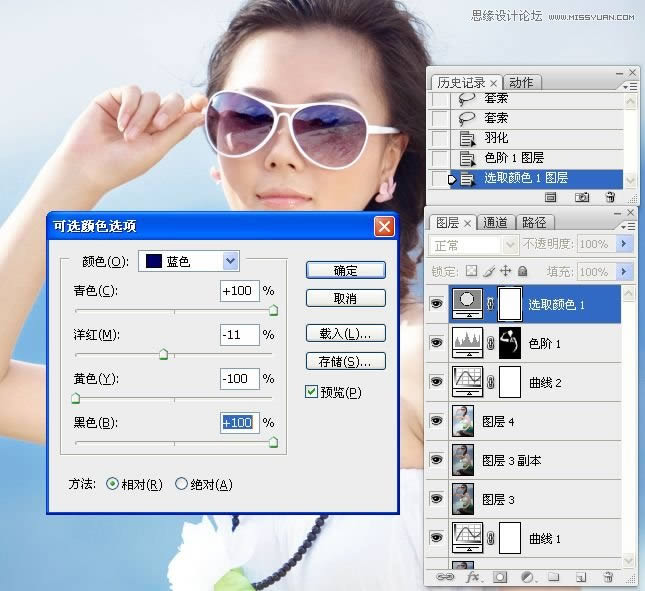This screenshot has width=645, height=591.
Task: Click lock position move icon
Action: (505, 271)
